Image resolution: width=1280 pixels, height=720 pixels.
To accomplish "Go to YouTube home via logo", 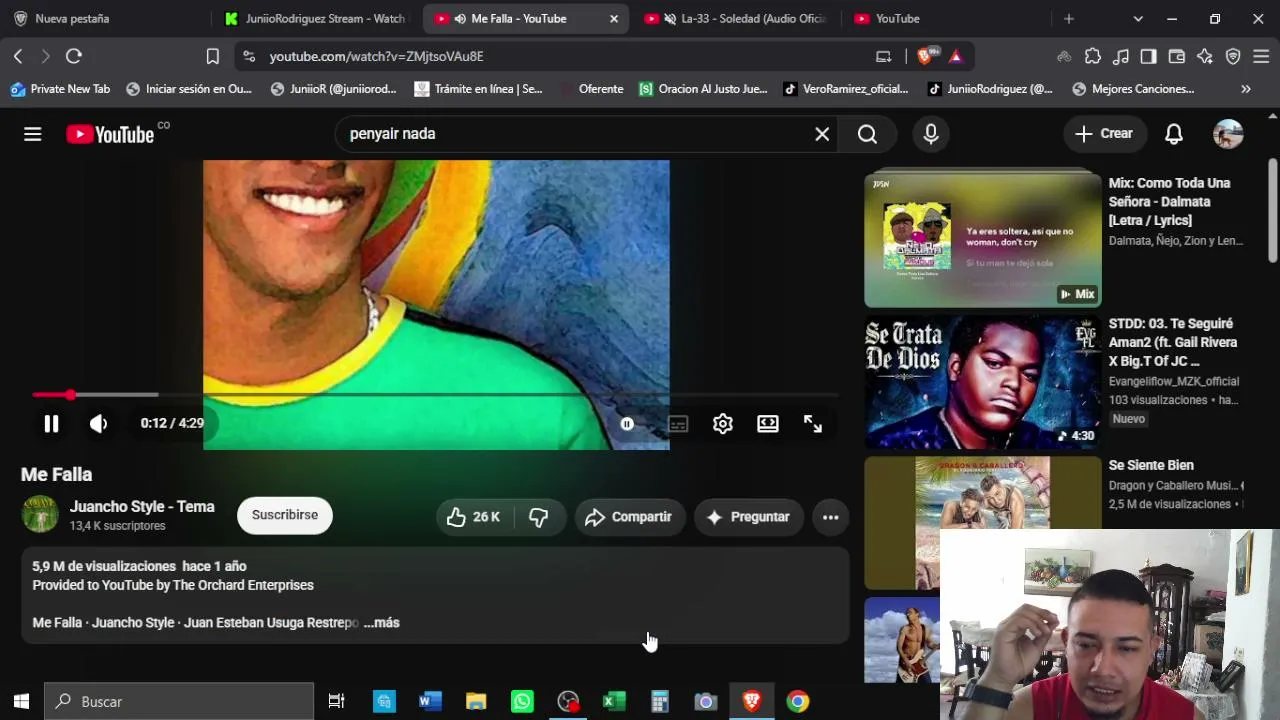I will pos(111,134).
